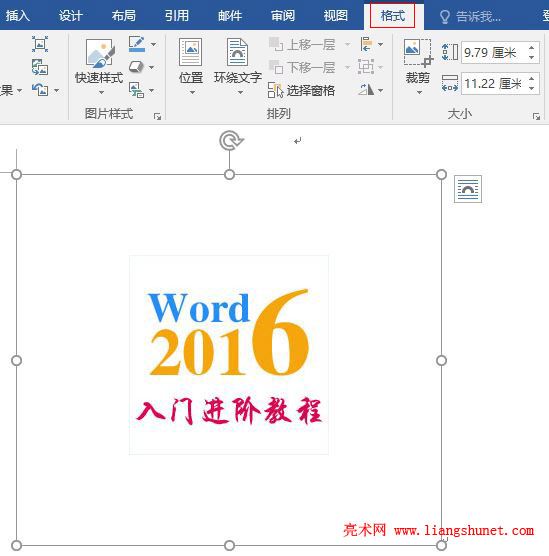Viewport: 549px width, 556px height.
Task: Expand the picture layout dropdown arrow
Action: [x=151, y=90]
